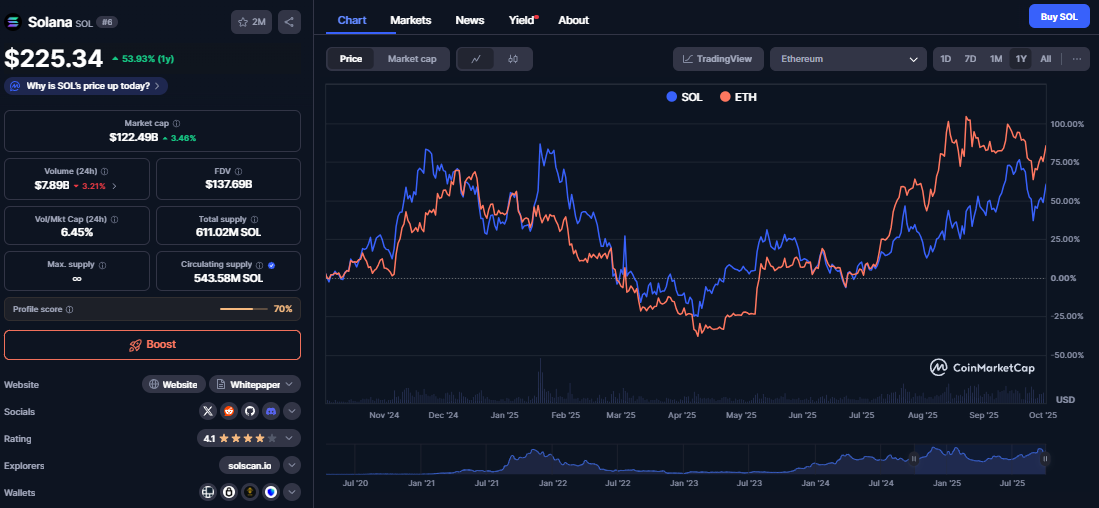The height and width of the screenshot is (508, 1099).
Task: Click the Buy SOL button
Action: [x=1059, y=16]
